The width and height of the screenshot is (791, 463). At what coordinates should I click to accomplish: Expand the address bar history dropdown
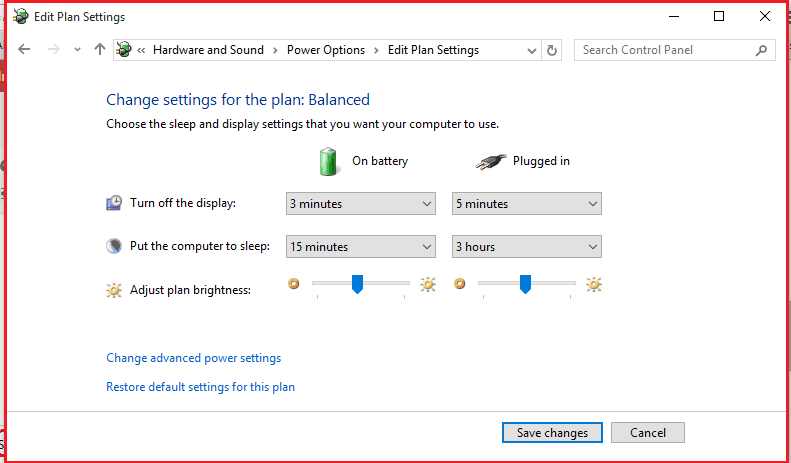click(x=531, y=50)
